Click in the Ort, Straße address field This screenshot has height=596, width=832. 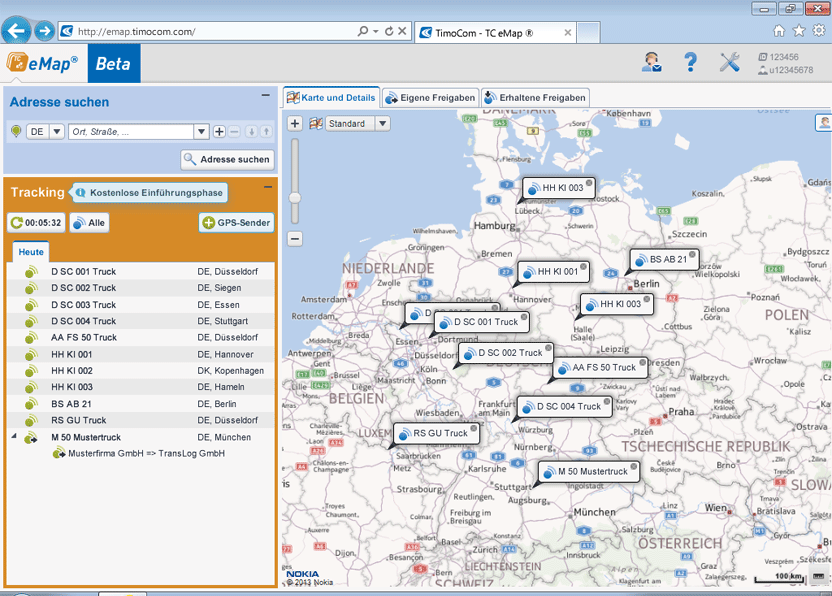131,132
